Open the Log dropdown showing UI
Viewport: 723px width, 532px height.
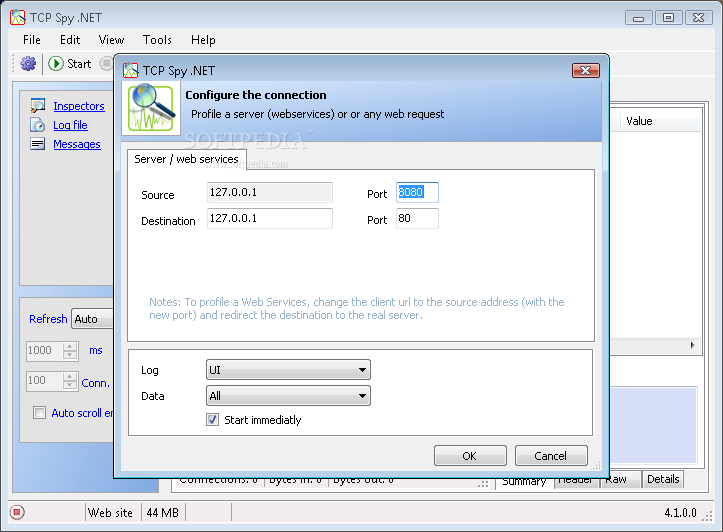click(x=288, y=370)
